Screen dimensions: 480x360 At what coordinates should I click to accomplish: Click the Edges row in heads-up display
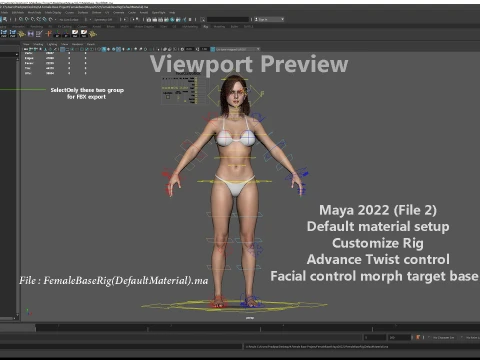(56, 58)
